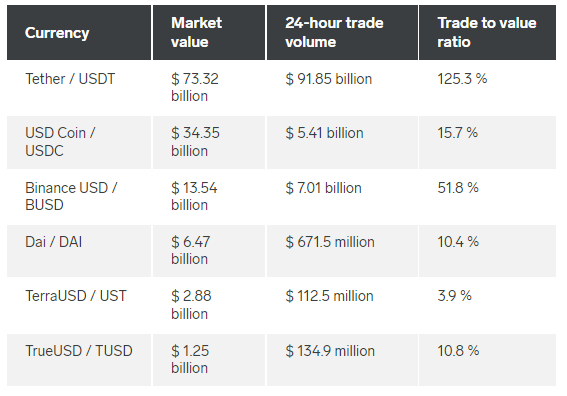The width and height of the screenshot is (567, 396).
Task: Select the Trade to value ratio header
Action: click(x=487, y=33)
